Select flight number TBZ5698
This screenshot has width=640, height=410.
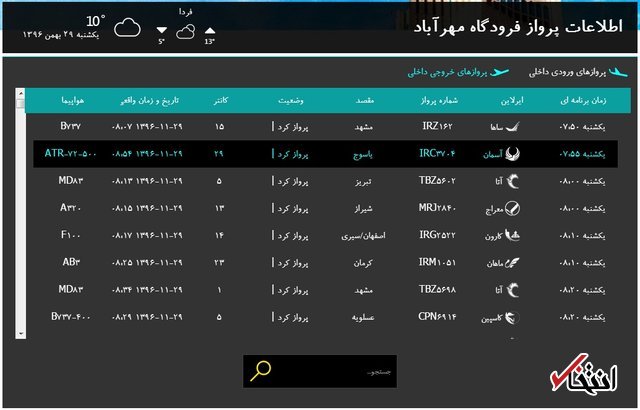437,290
